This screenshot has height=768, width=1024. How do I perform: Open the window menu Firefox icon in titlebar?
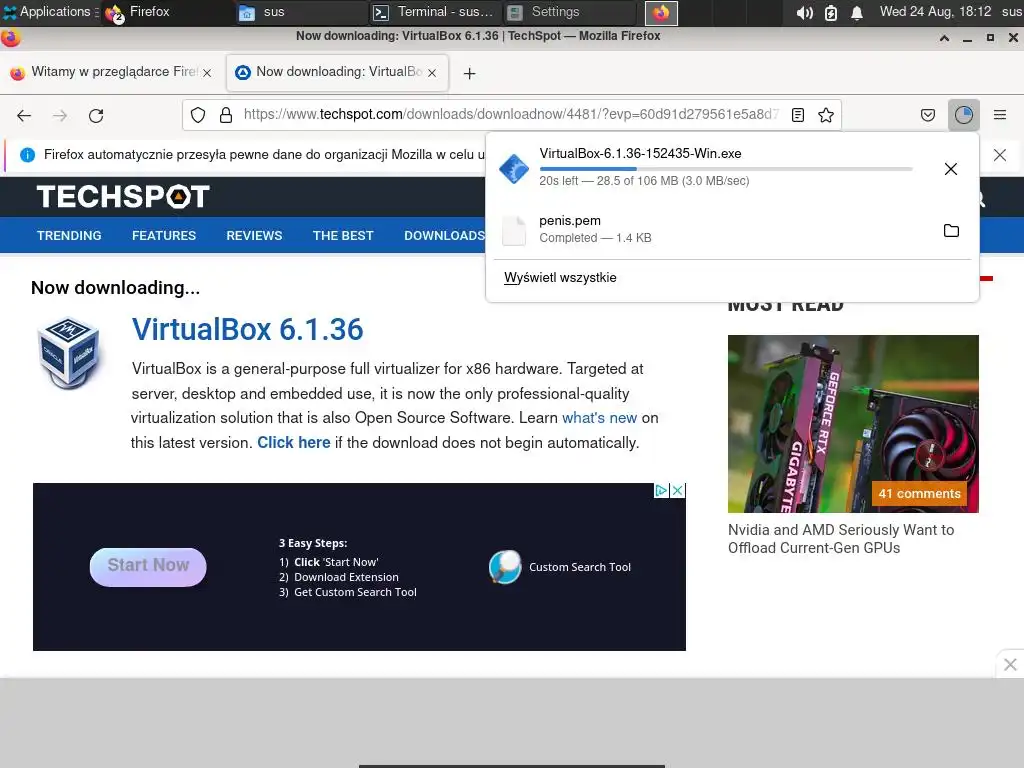tap(10, 37)
